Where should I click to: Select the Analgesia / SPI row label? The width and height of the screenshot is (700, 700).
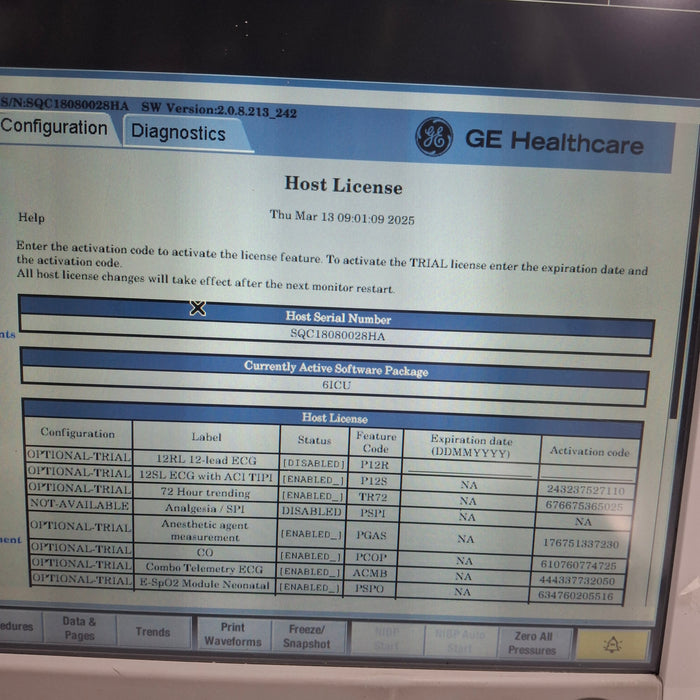(x=204, y=508)
